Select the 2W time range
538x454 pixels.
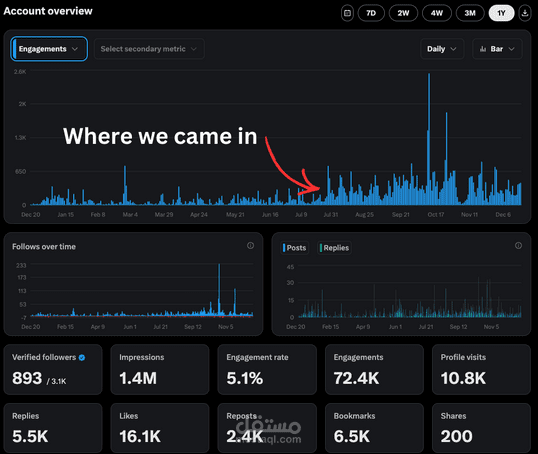tap(403, 13)
